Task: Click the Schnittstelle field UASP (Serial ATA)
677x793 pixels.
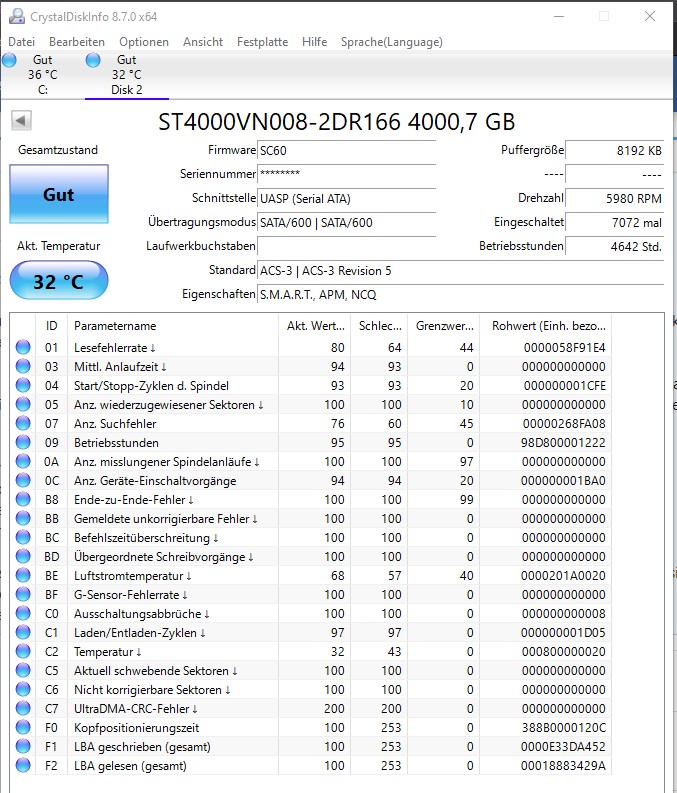Action: tap(346, 199)
